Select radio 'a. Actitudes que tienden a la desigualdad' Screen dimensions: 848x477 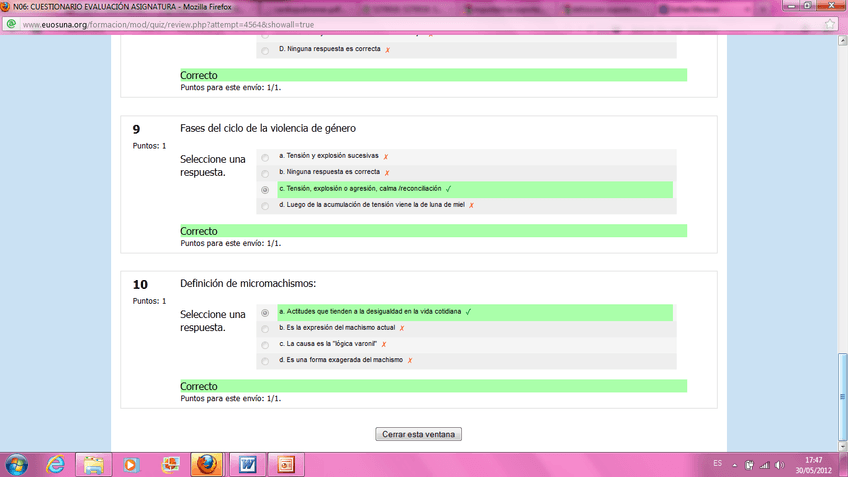click(x=265, y=313)
